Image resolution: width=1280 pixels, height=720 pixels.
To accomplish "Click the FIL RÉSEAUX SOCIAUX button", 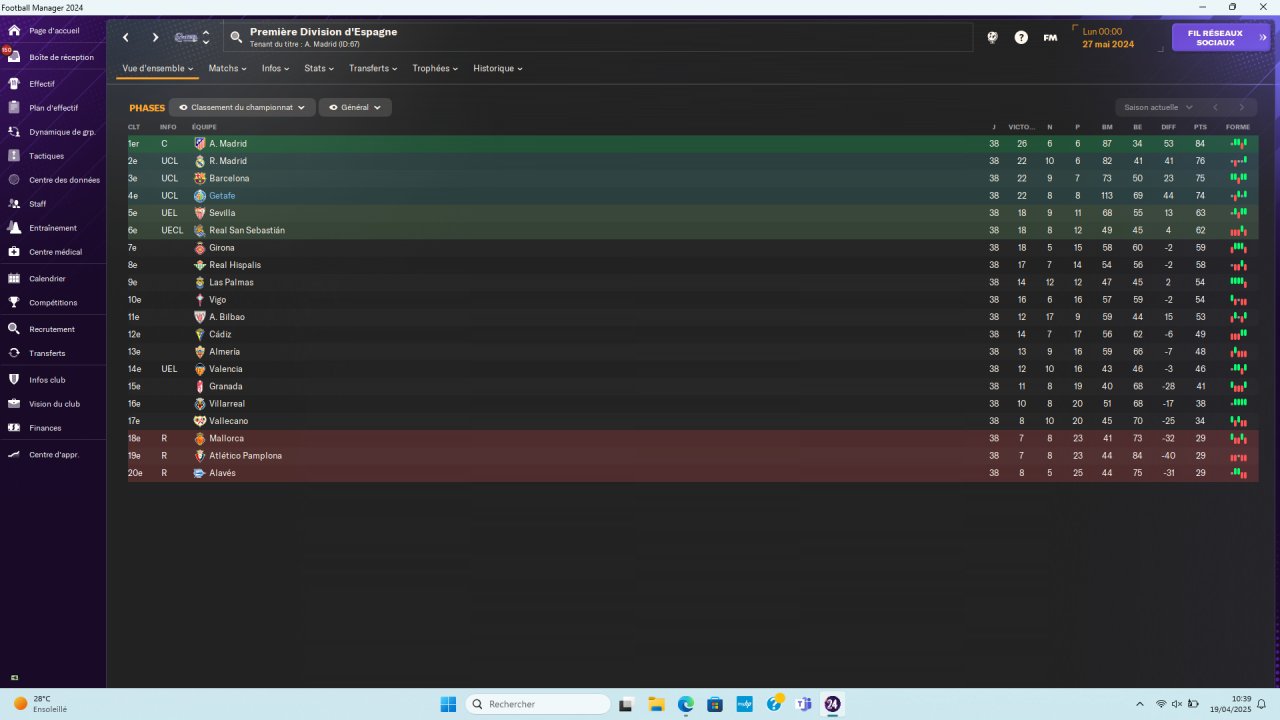I will pos(1220,38).
